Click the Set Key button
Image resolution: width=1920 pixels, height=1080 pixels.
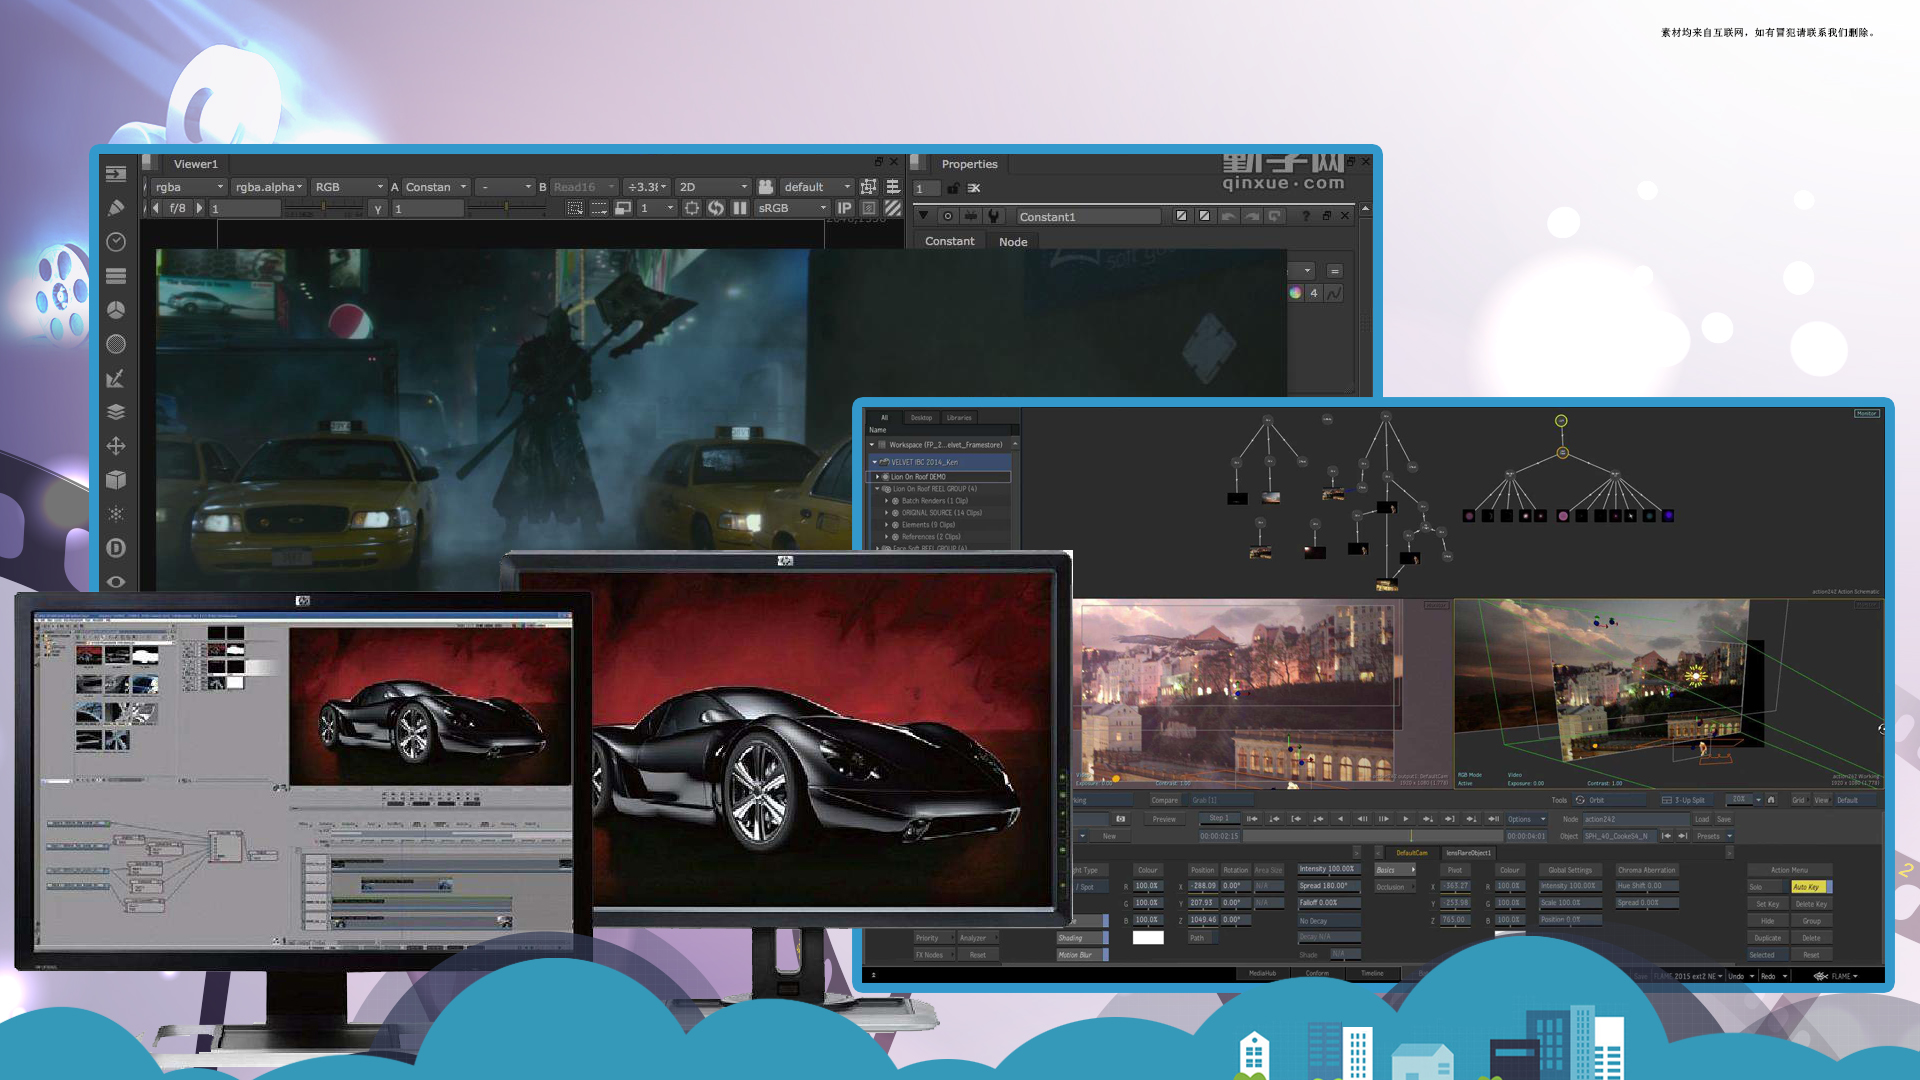[1767, 904]
